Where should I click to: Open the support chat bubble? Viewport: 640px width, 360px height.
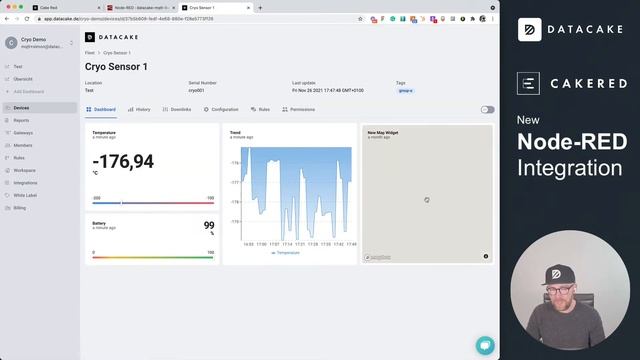click(485, 345)
